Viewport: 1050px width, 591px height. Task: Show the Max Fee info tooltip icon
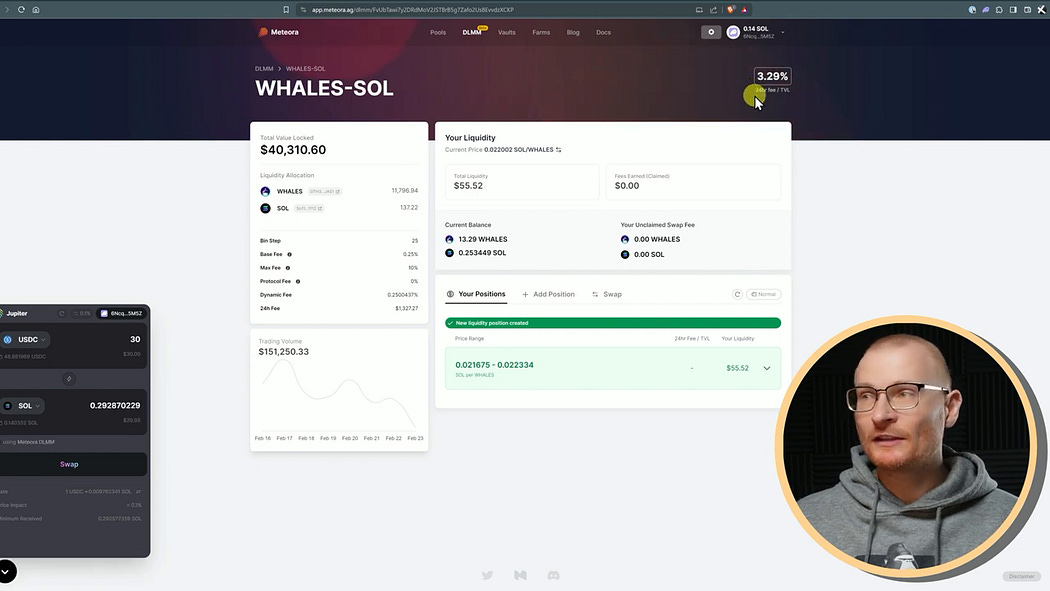coord(288,268)
